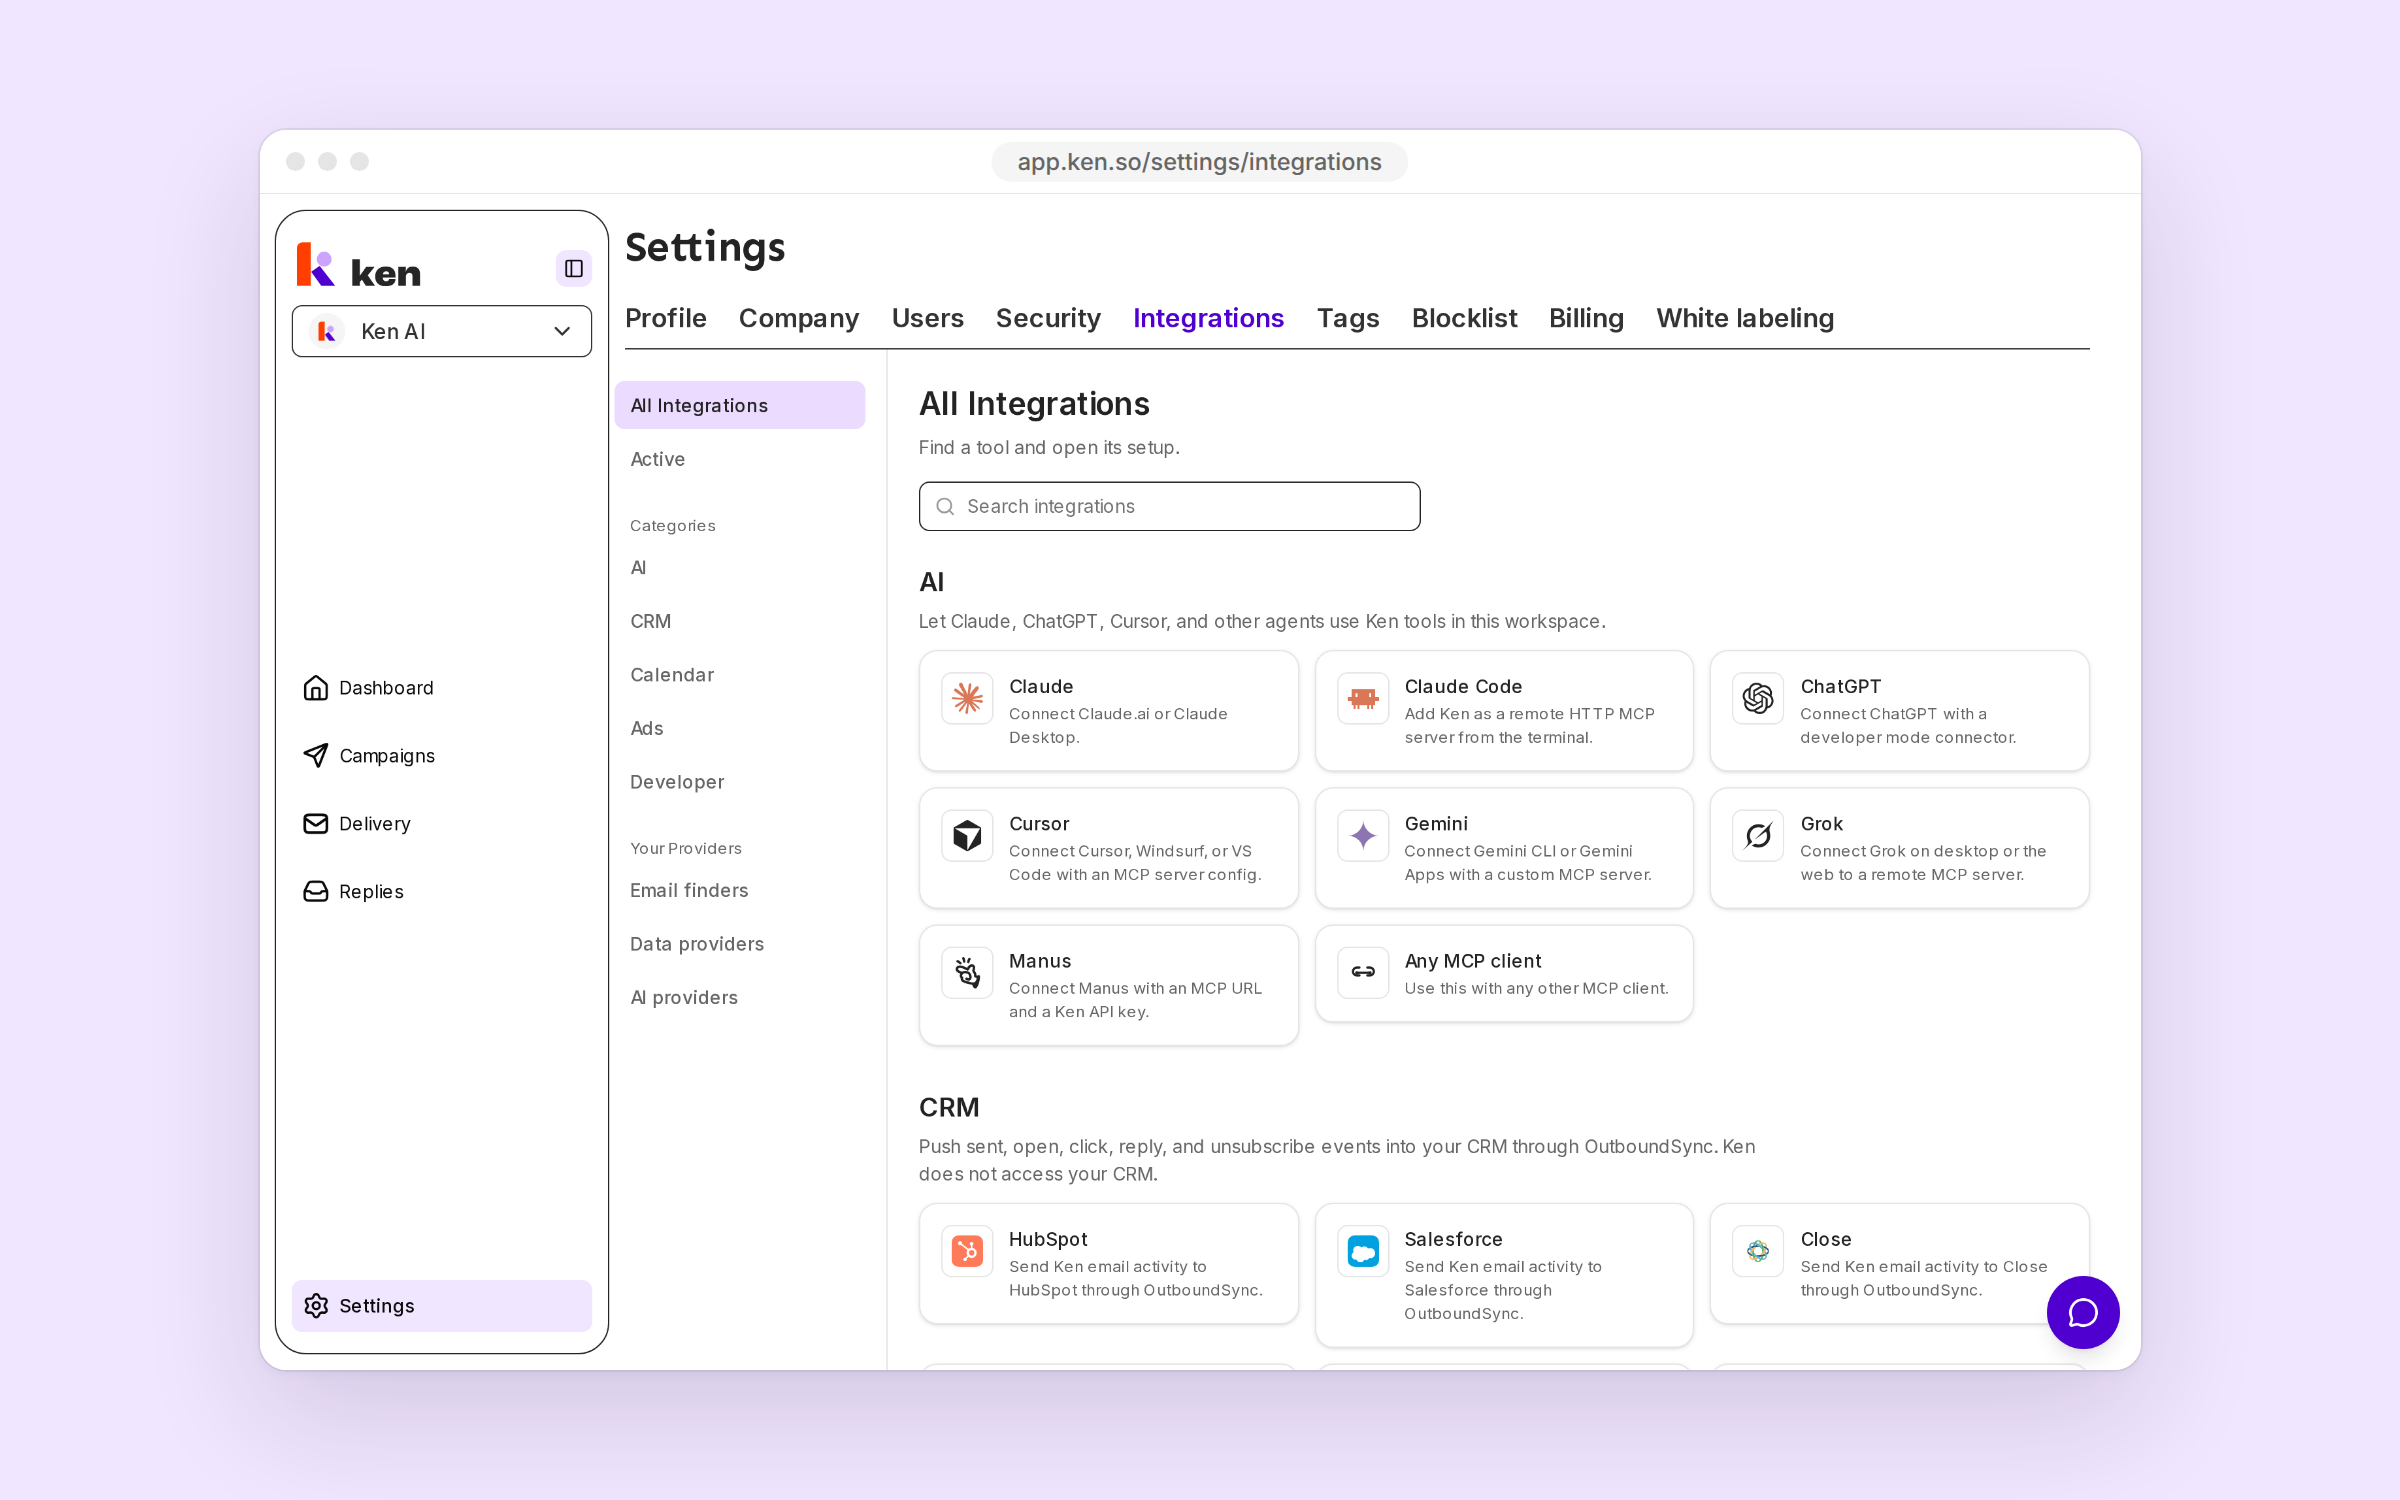Click the Salesforce cloud icon
Viewport: 2400px width, 1500px height.
pyautogui.click(x=1363, y=1251)
